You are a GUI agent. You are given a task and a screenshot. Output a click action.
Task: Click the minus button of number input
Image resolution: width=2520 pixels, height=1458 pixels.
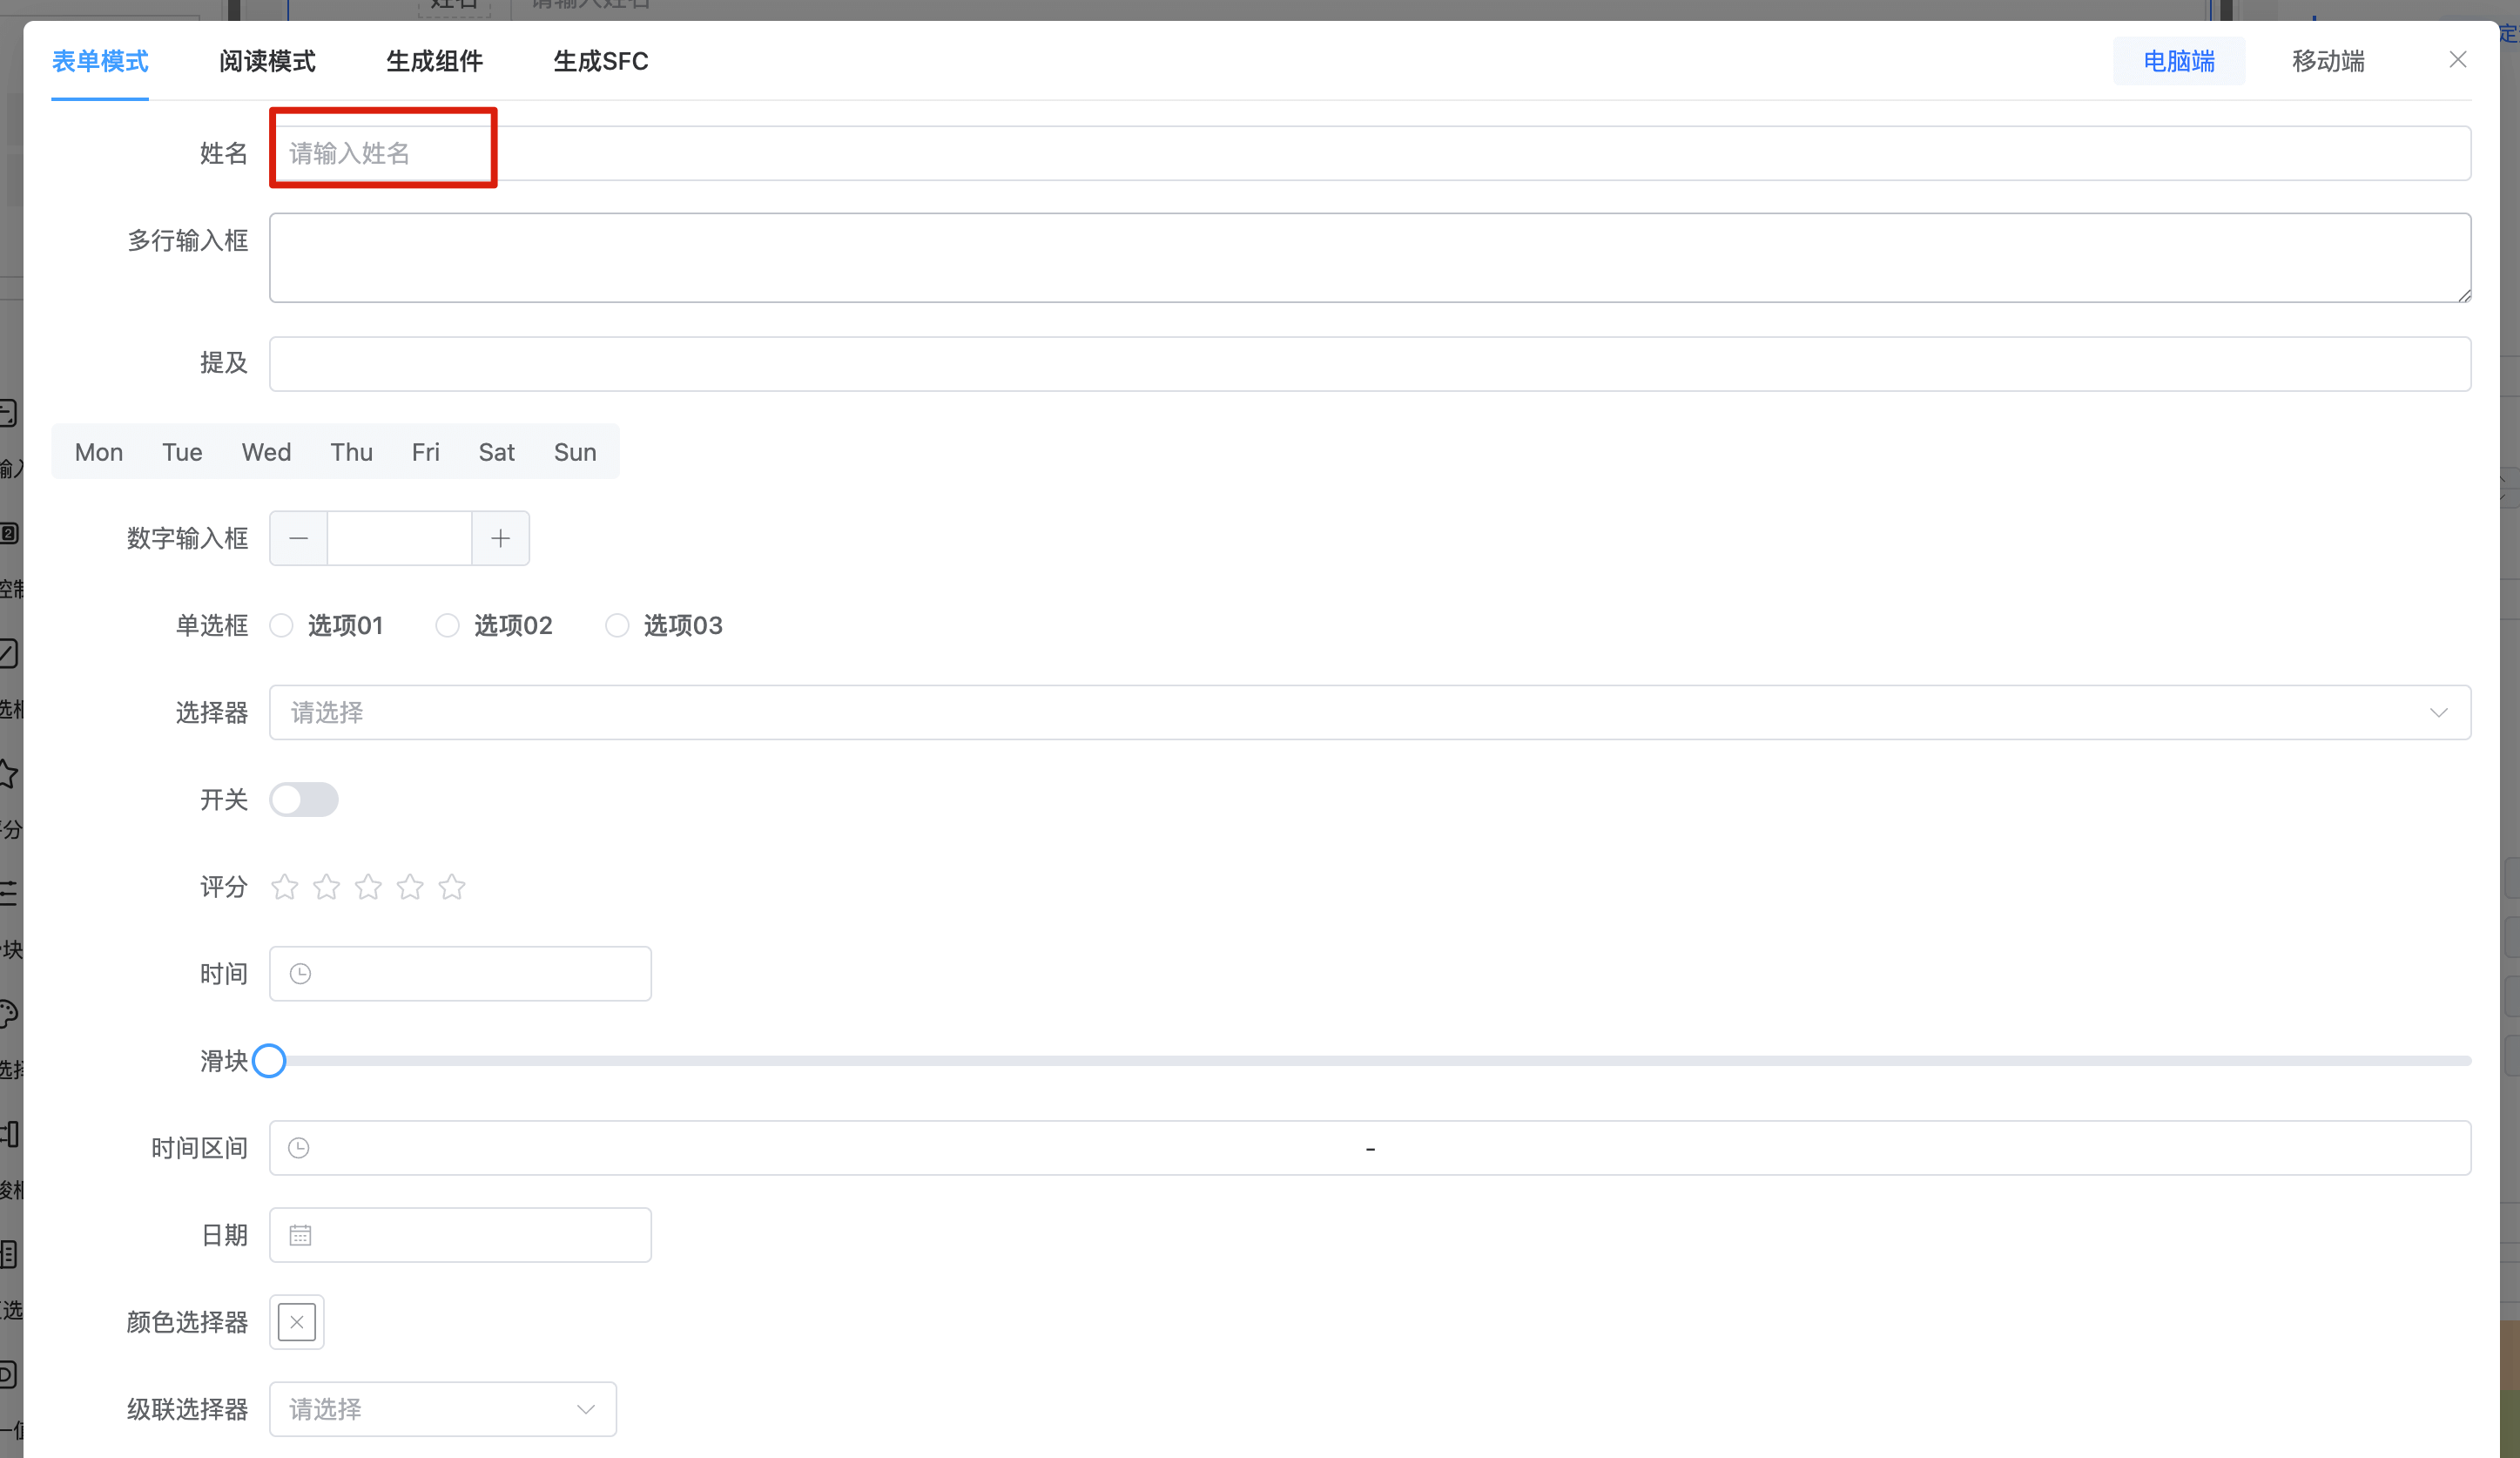pos(298,539)
